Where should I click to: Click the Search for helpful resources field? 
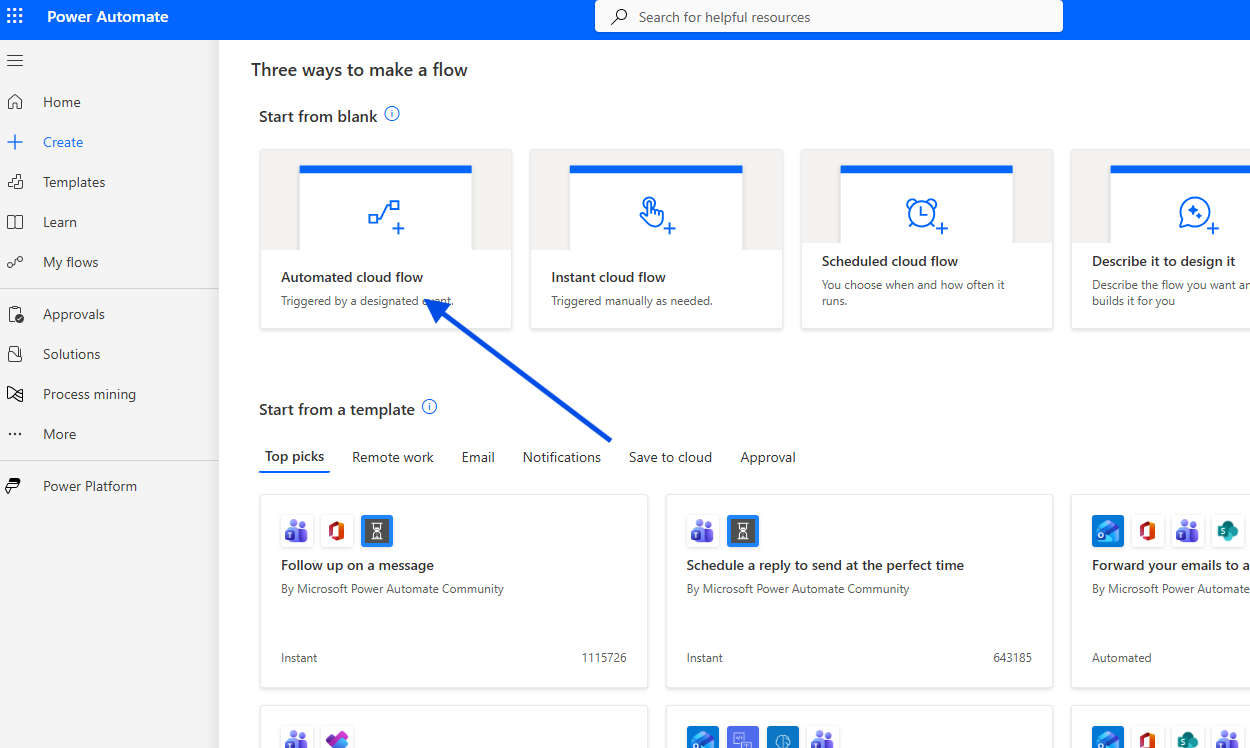pyautogui.click(x=840, y=17)
